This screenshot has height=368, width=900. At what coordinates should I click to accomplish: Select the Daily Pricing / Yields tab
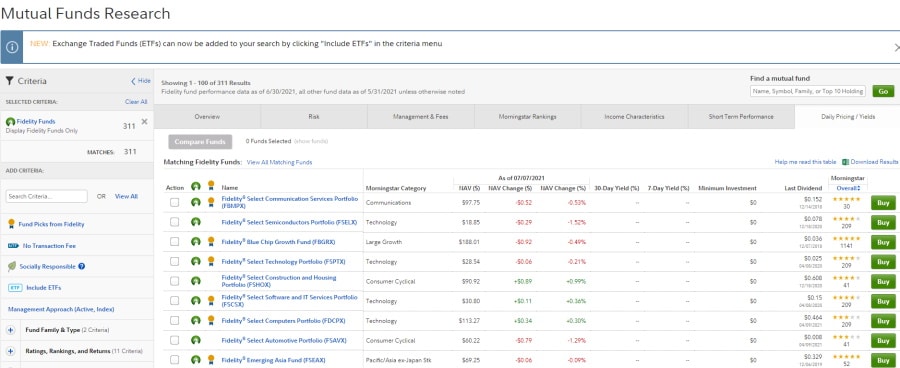[x=847, y=117]
